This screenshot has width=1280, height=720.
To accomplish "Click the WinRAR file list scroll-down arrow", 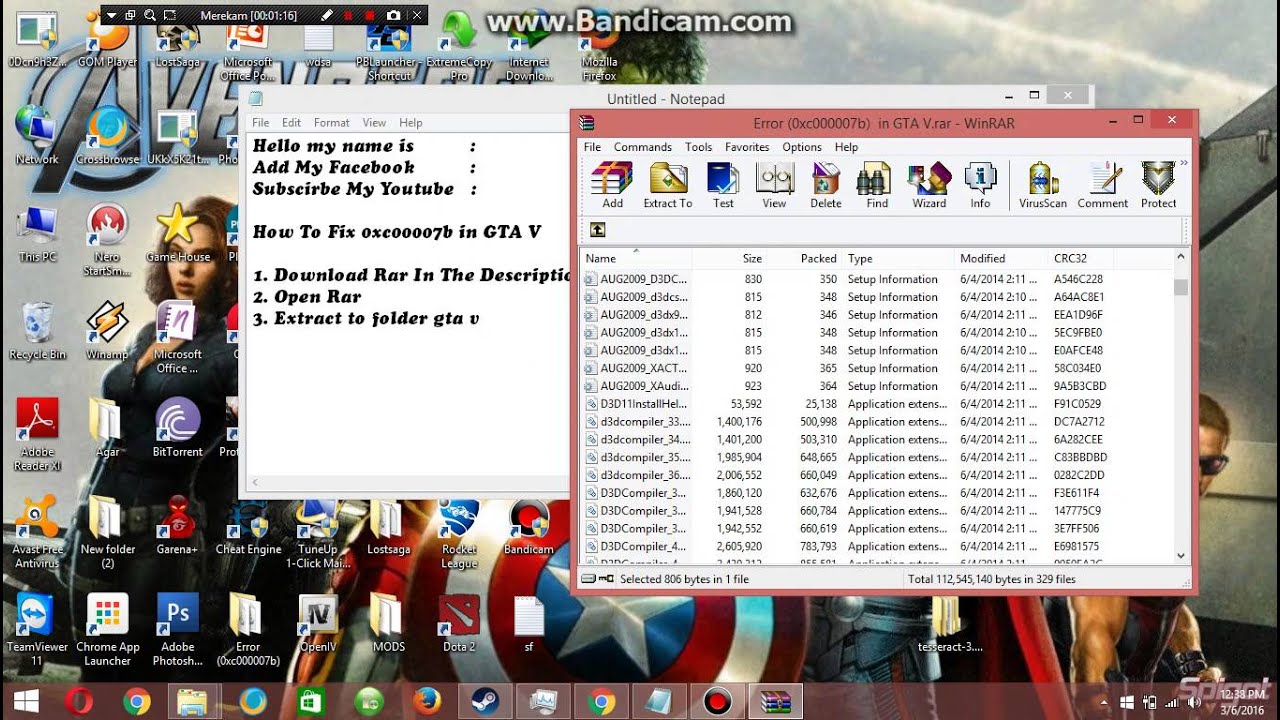I will [1181, 555].
